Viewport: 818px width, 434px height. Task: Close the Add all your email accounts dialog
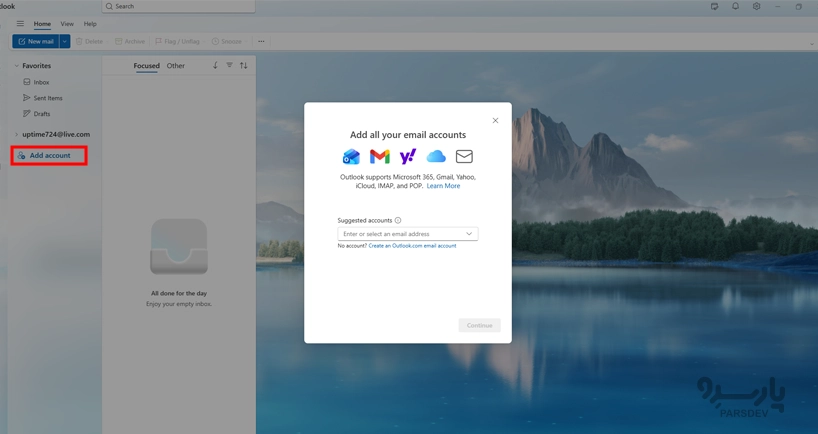coord(495,121)
